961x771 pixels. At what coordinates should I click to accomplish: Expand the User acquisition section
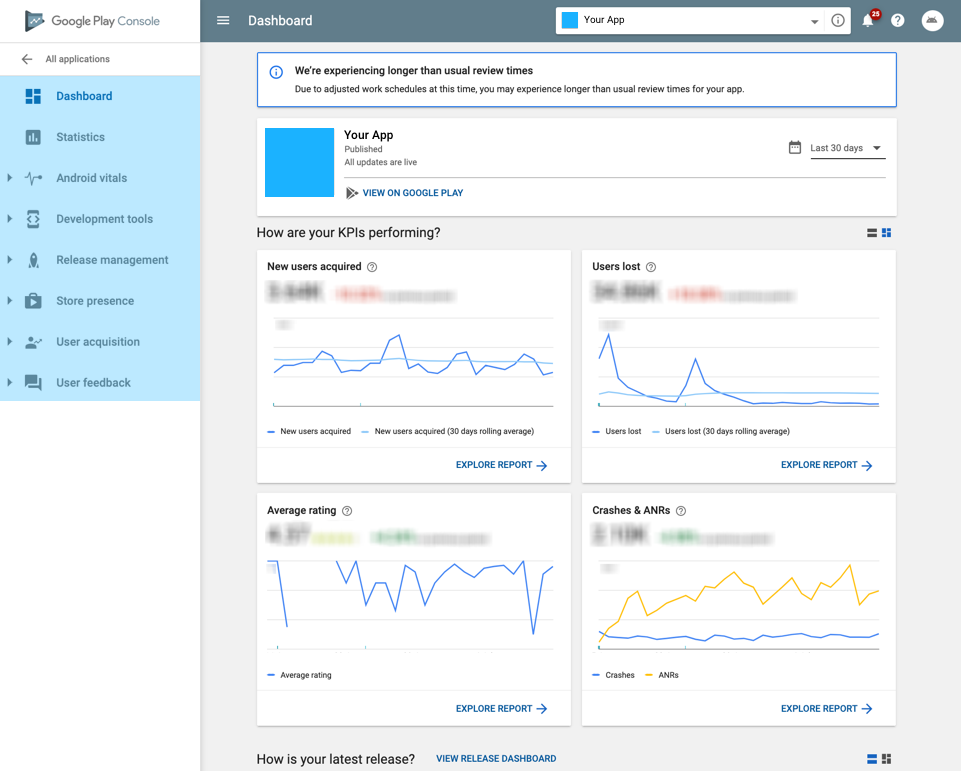coord(9,342)
